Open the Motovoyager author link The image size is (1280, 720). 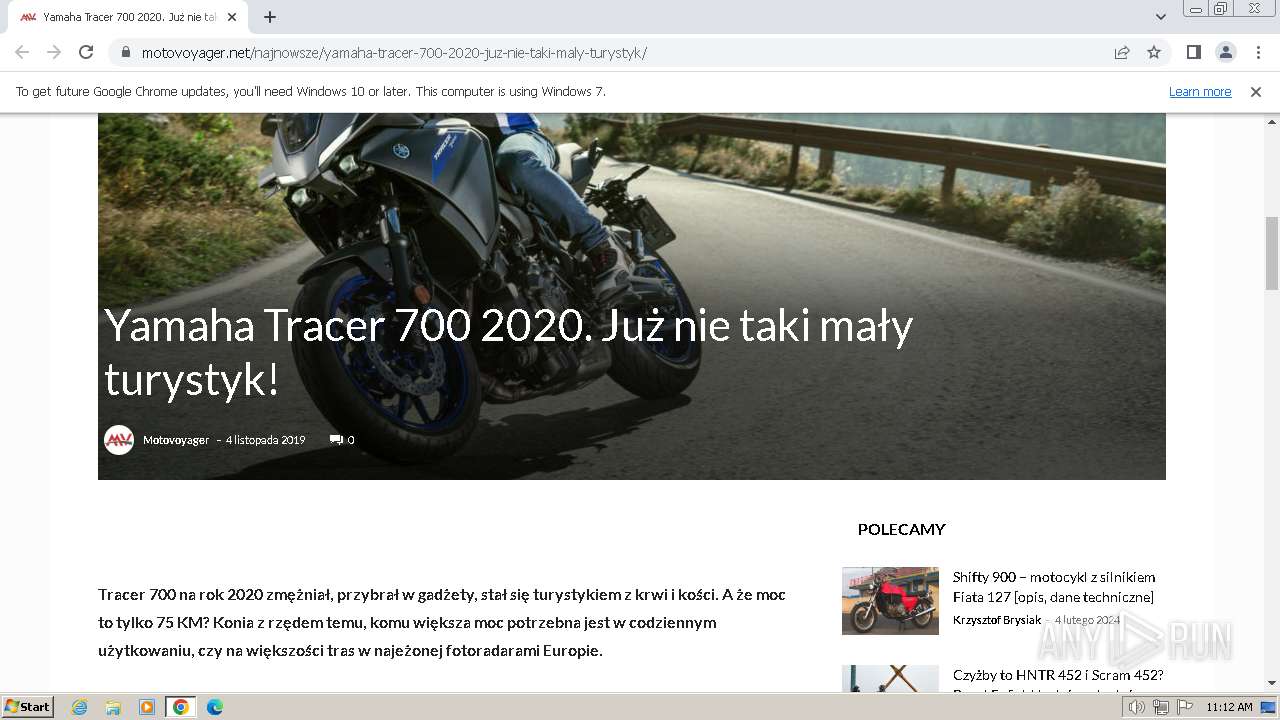[176, 440]
